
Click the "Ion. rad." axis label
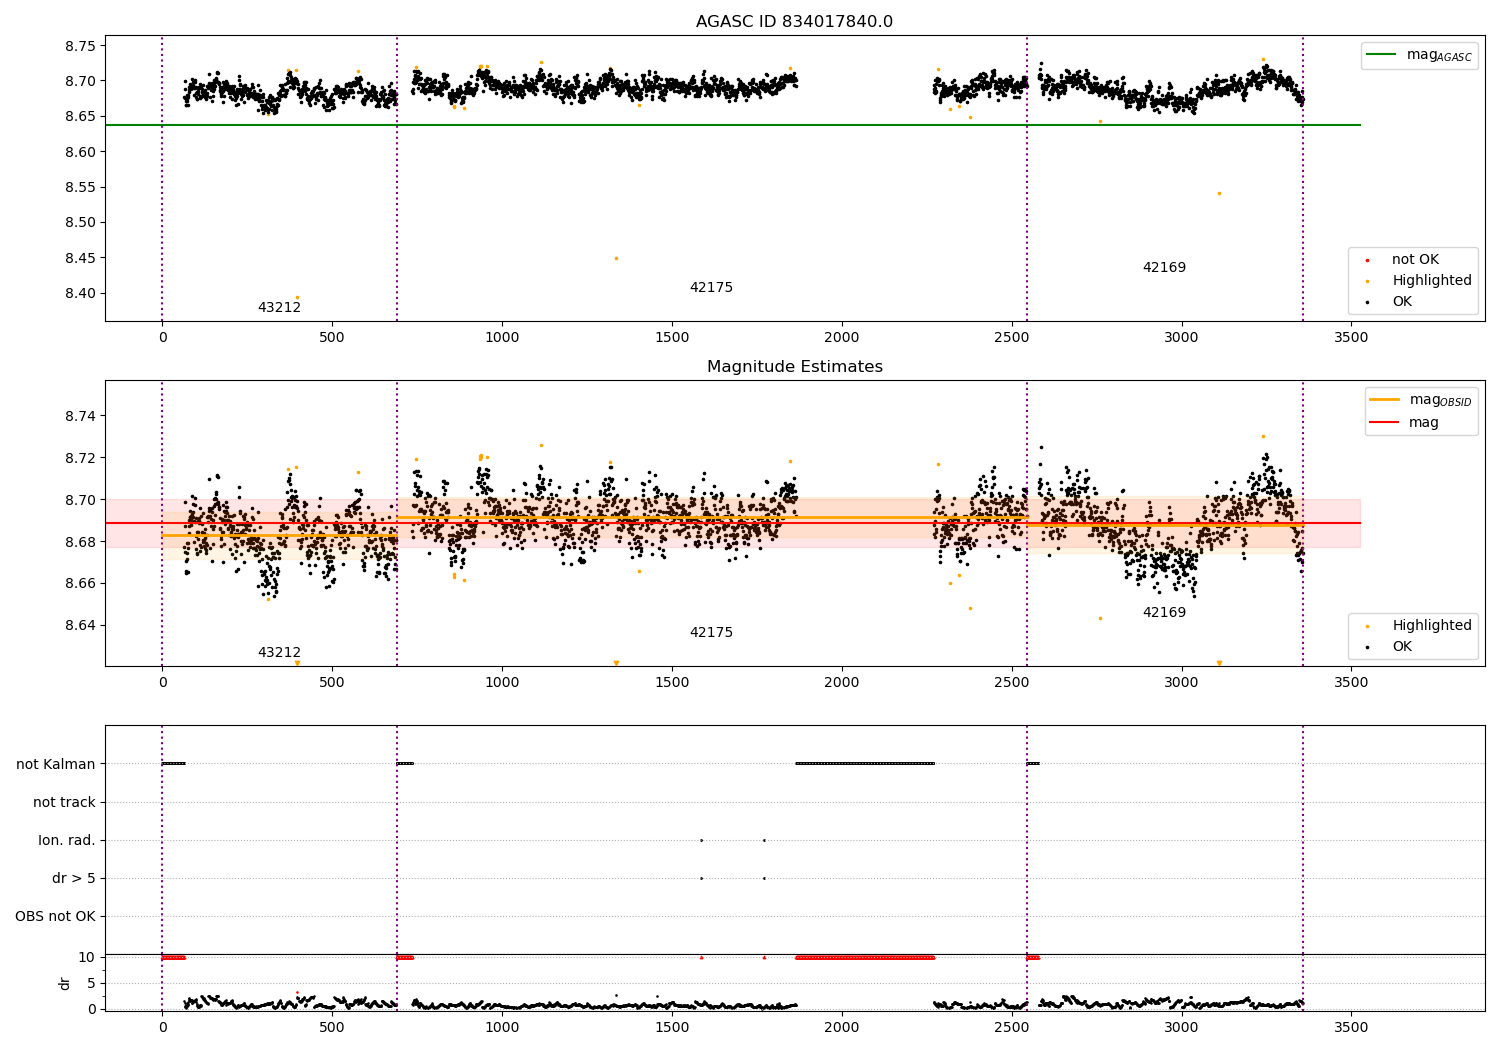coord(67,841)
